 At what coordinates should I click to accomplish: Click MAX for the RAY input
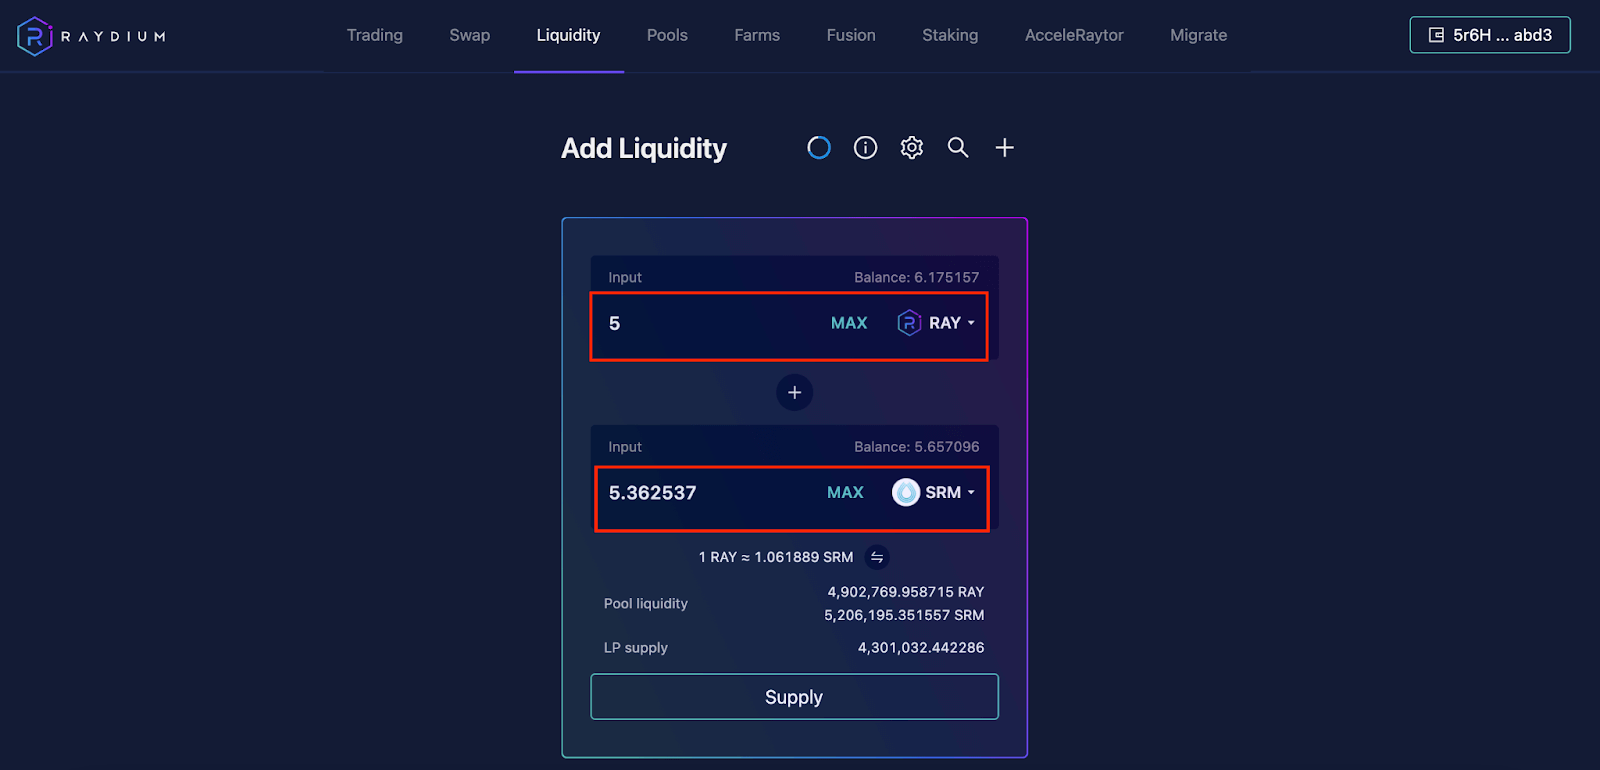click(x=849, y=323)
